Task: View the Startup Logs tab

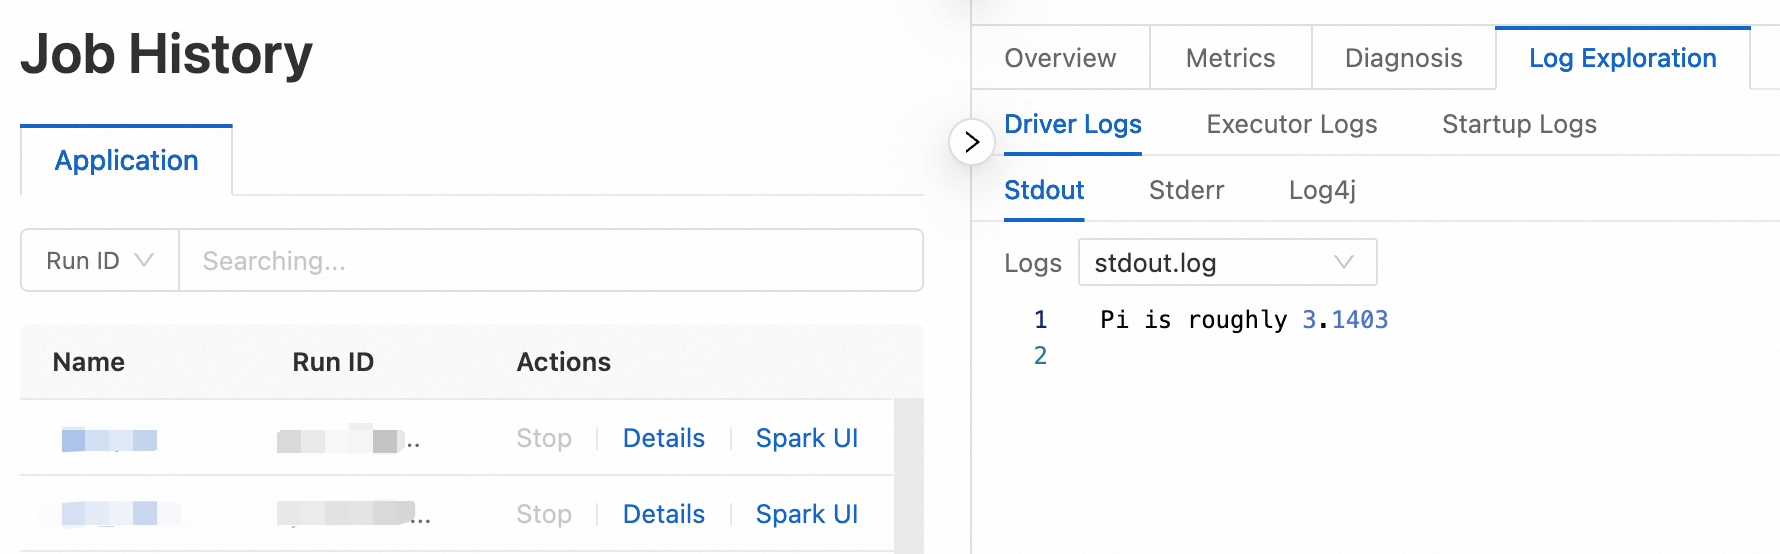Action: click(1518, 124)
